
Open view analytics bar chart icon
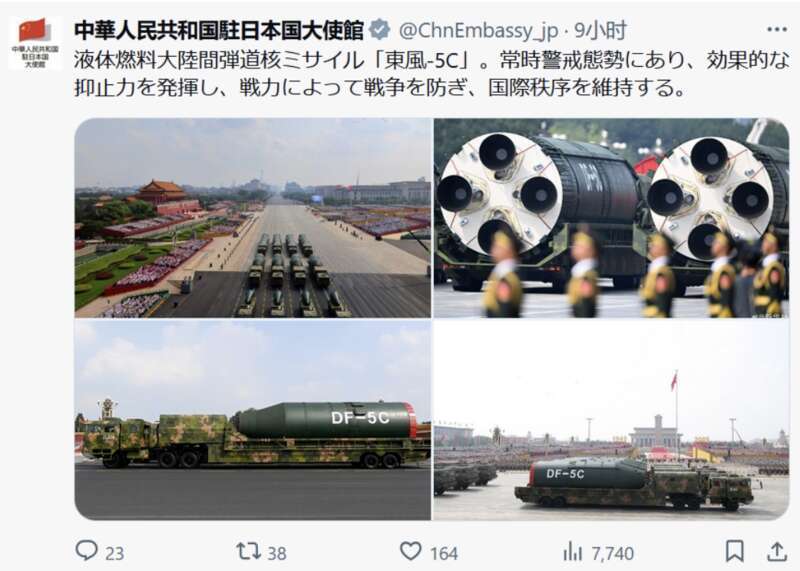(x=572, y=552)
